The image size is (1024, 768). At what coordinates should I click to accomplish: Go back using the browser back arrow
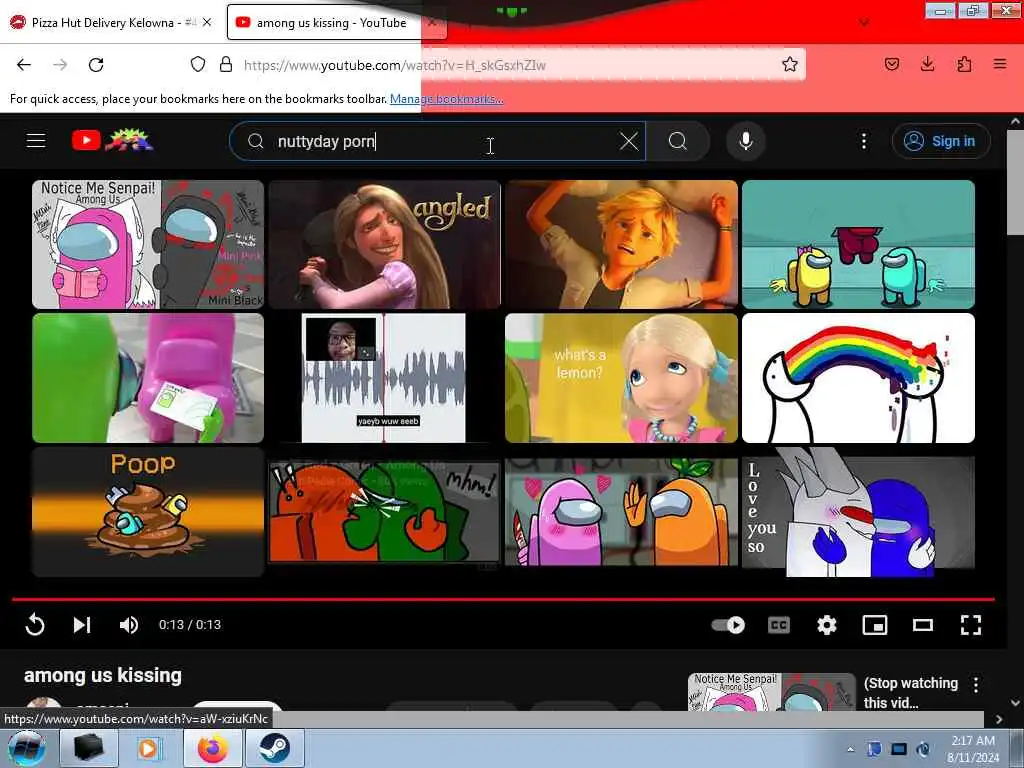[24, 65]
